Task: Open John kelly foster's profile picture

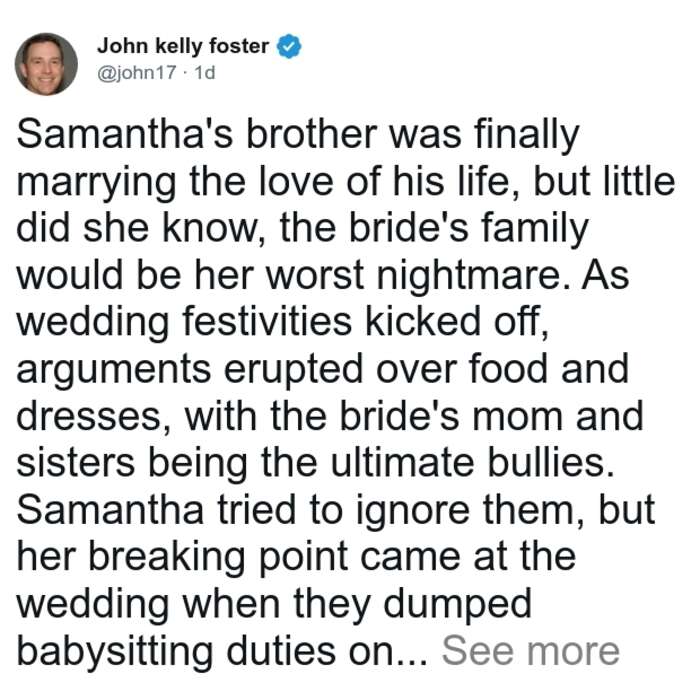Action: tap(46, 64)
